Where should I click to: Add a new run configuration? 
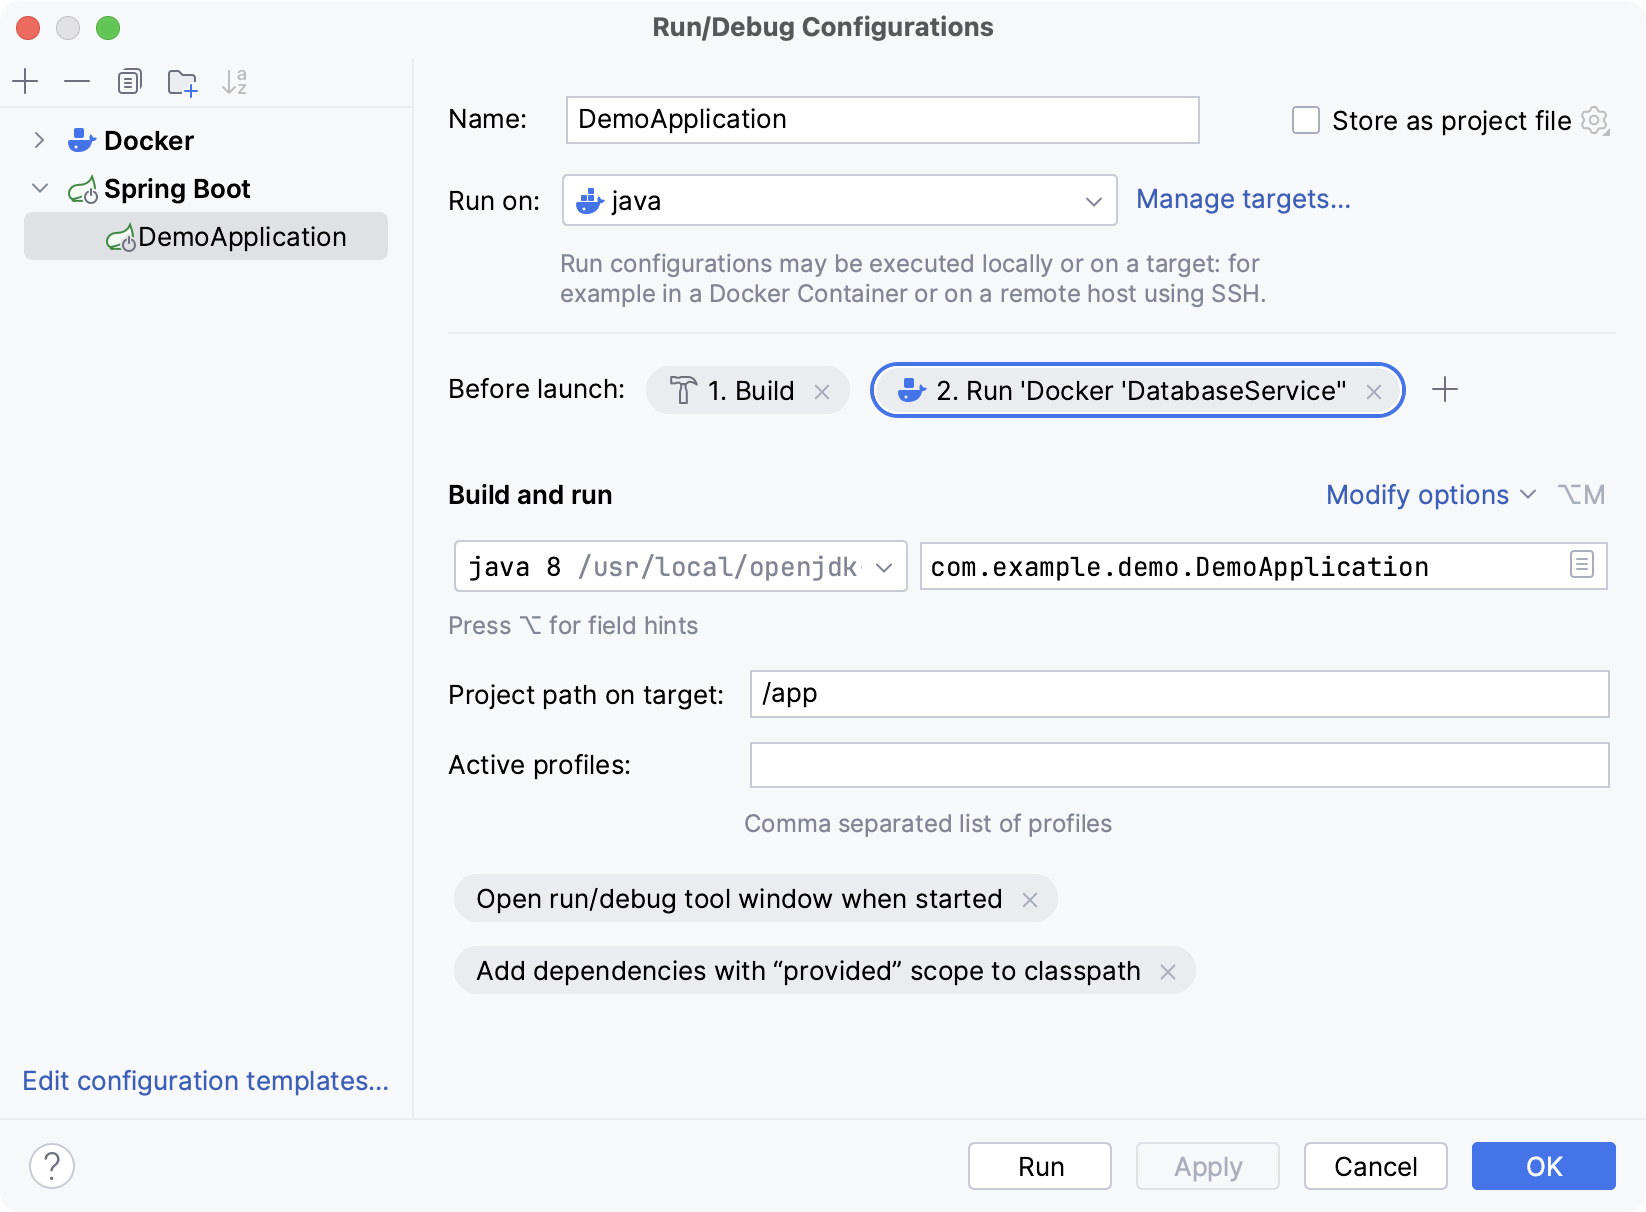(25, 82)
